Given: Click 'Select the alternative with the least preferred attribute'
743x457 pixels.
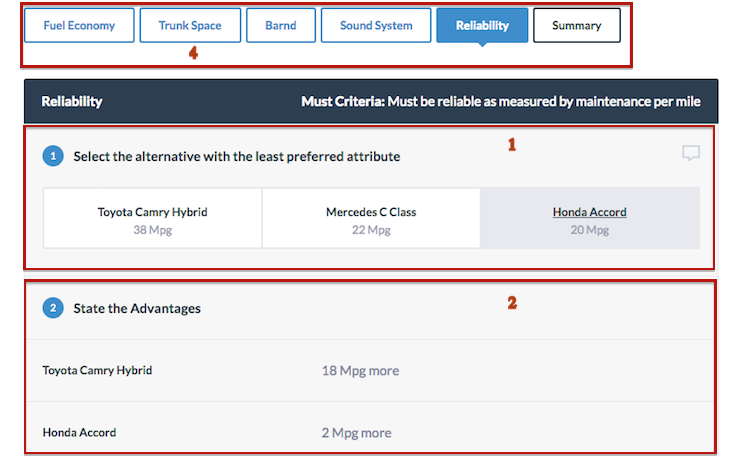Looking at the screenshot, I should click(x=236, y=156).
